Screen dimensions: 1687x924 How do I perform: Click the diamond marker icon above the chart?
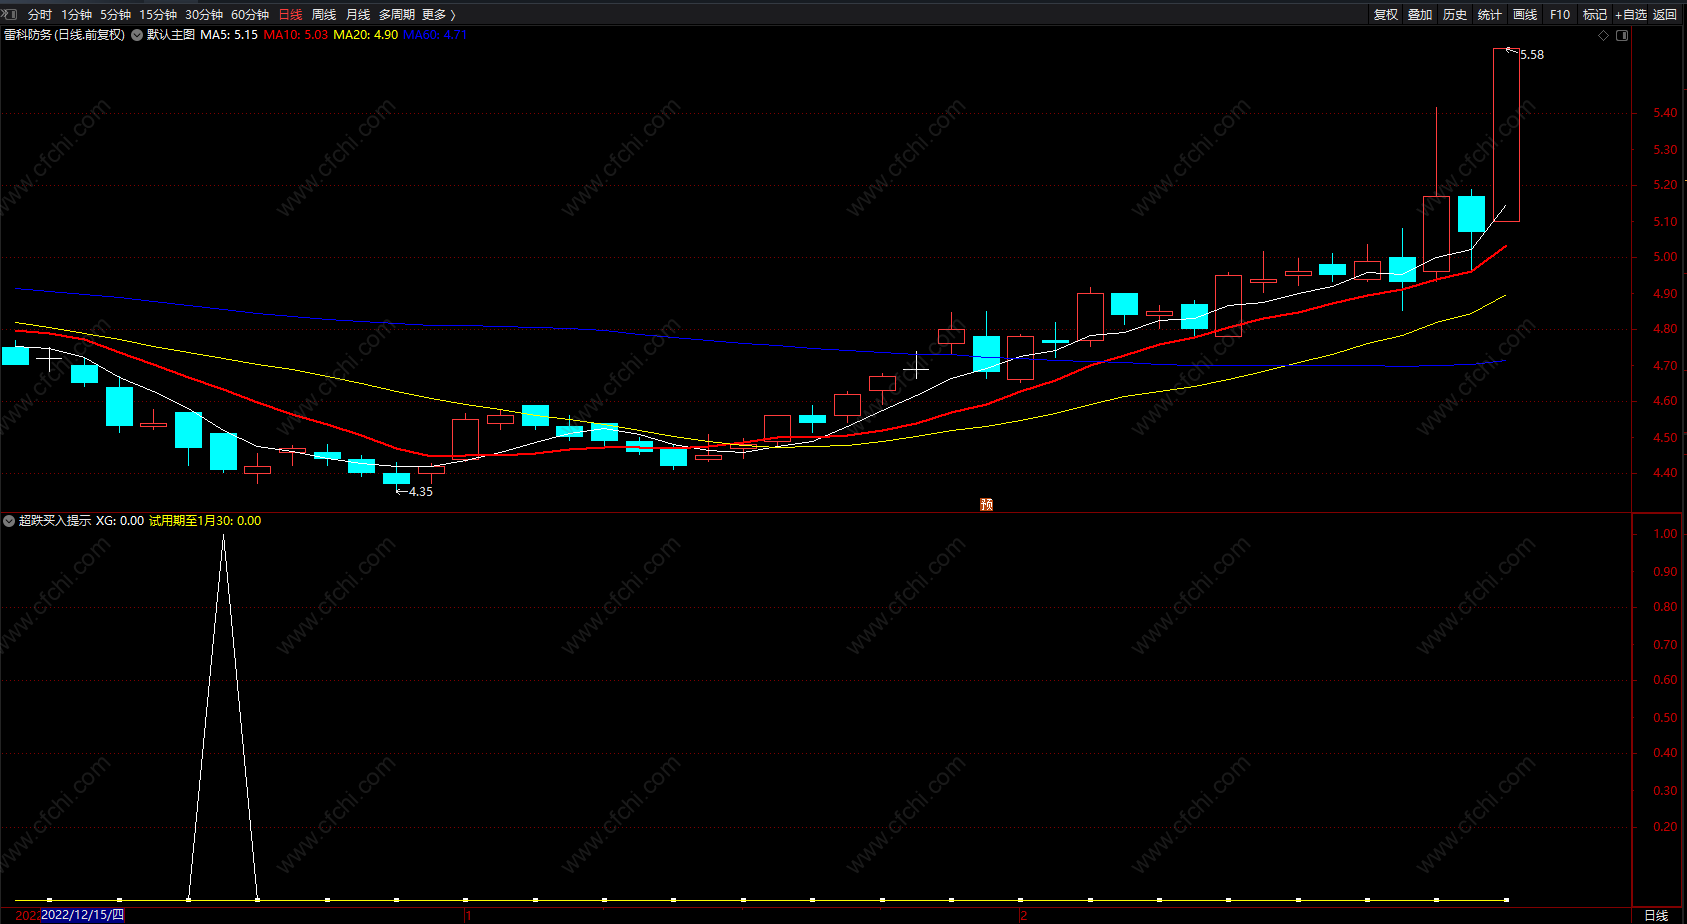coord(1603,35)
